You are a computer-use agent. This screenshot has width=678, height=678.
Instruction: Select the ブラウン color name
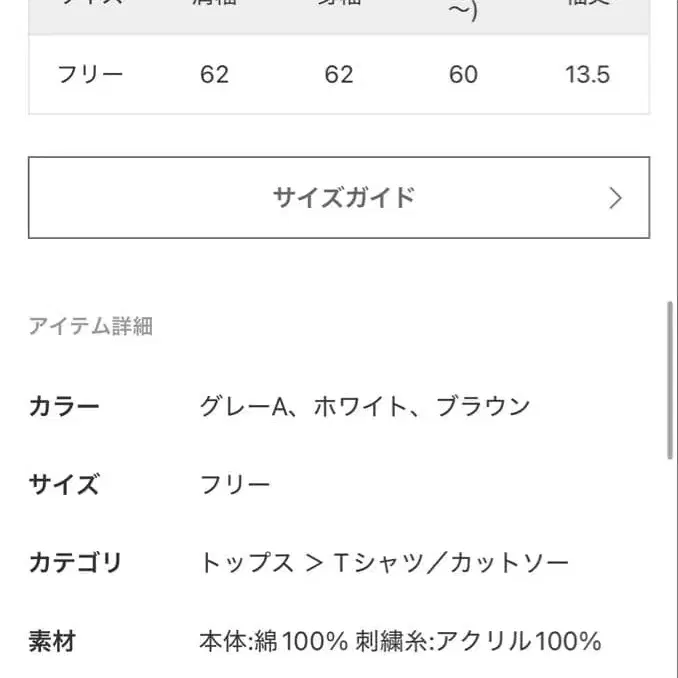483,407
